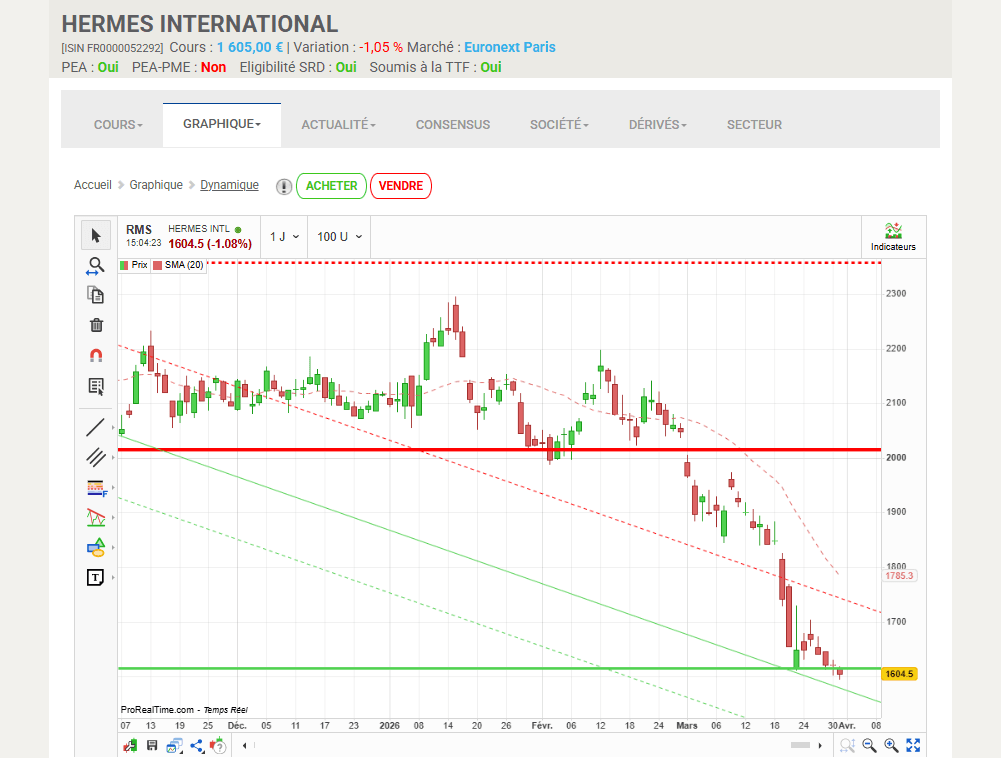Image resolution: width=1001 pixels, height=758 pixels.
Task: Activate the horizontal zoom magnifier tool
Action: [x=96, y=266]
